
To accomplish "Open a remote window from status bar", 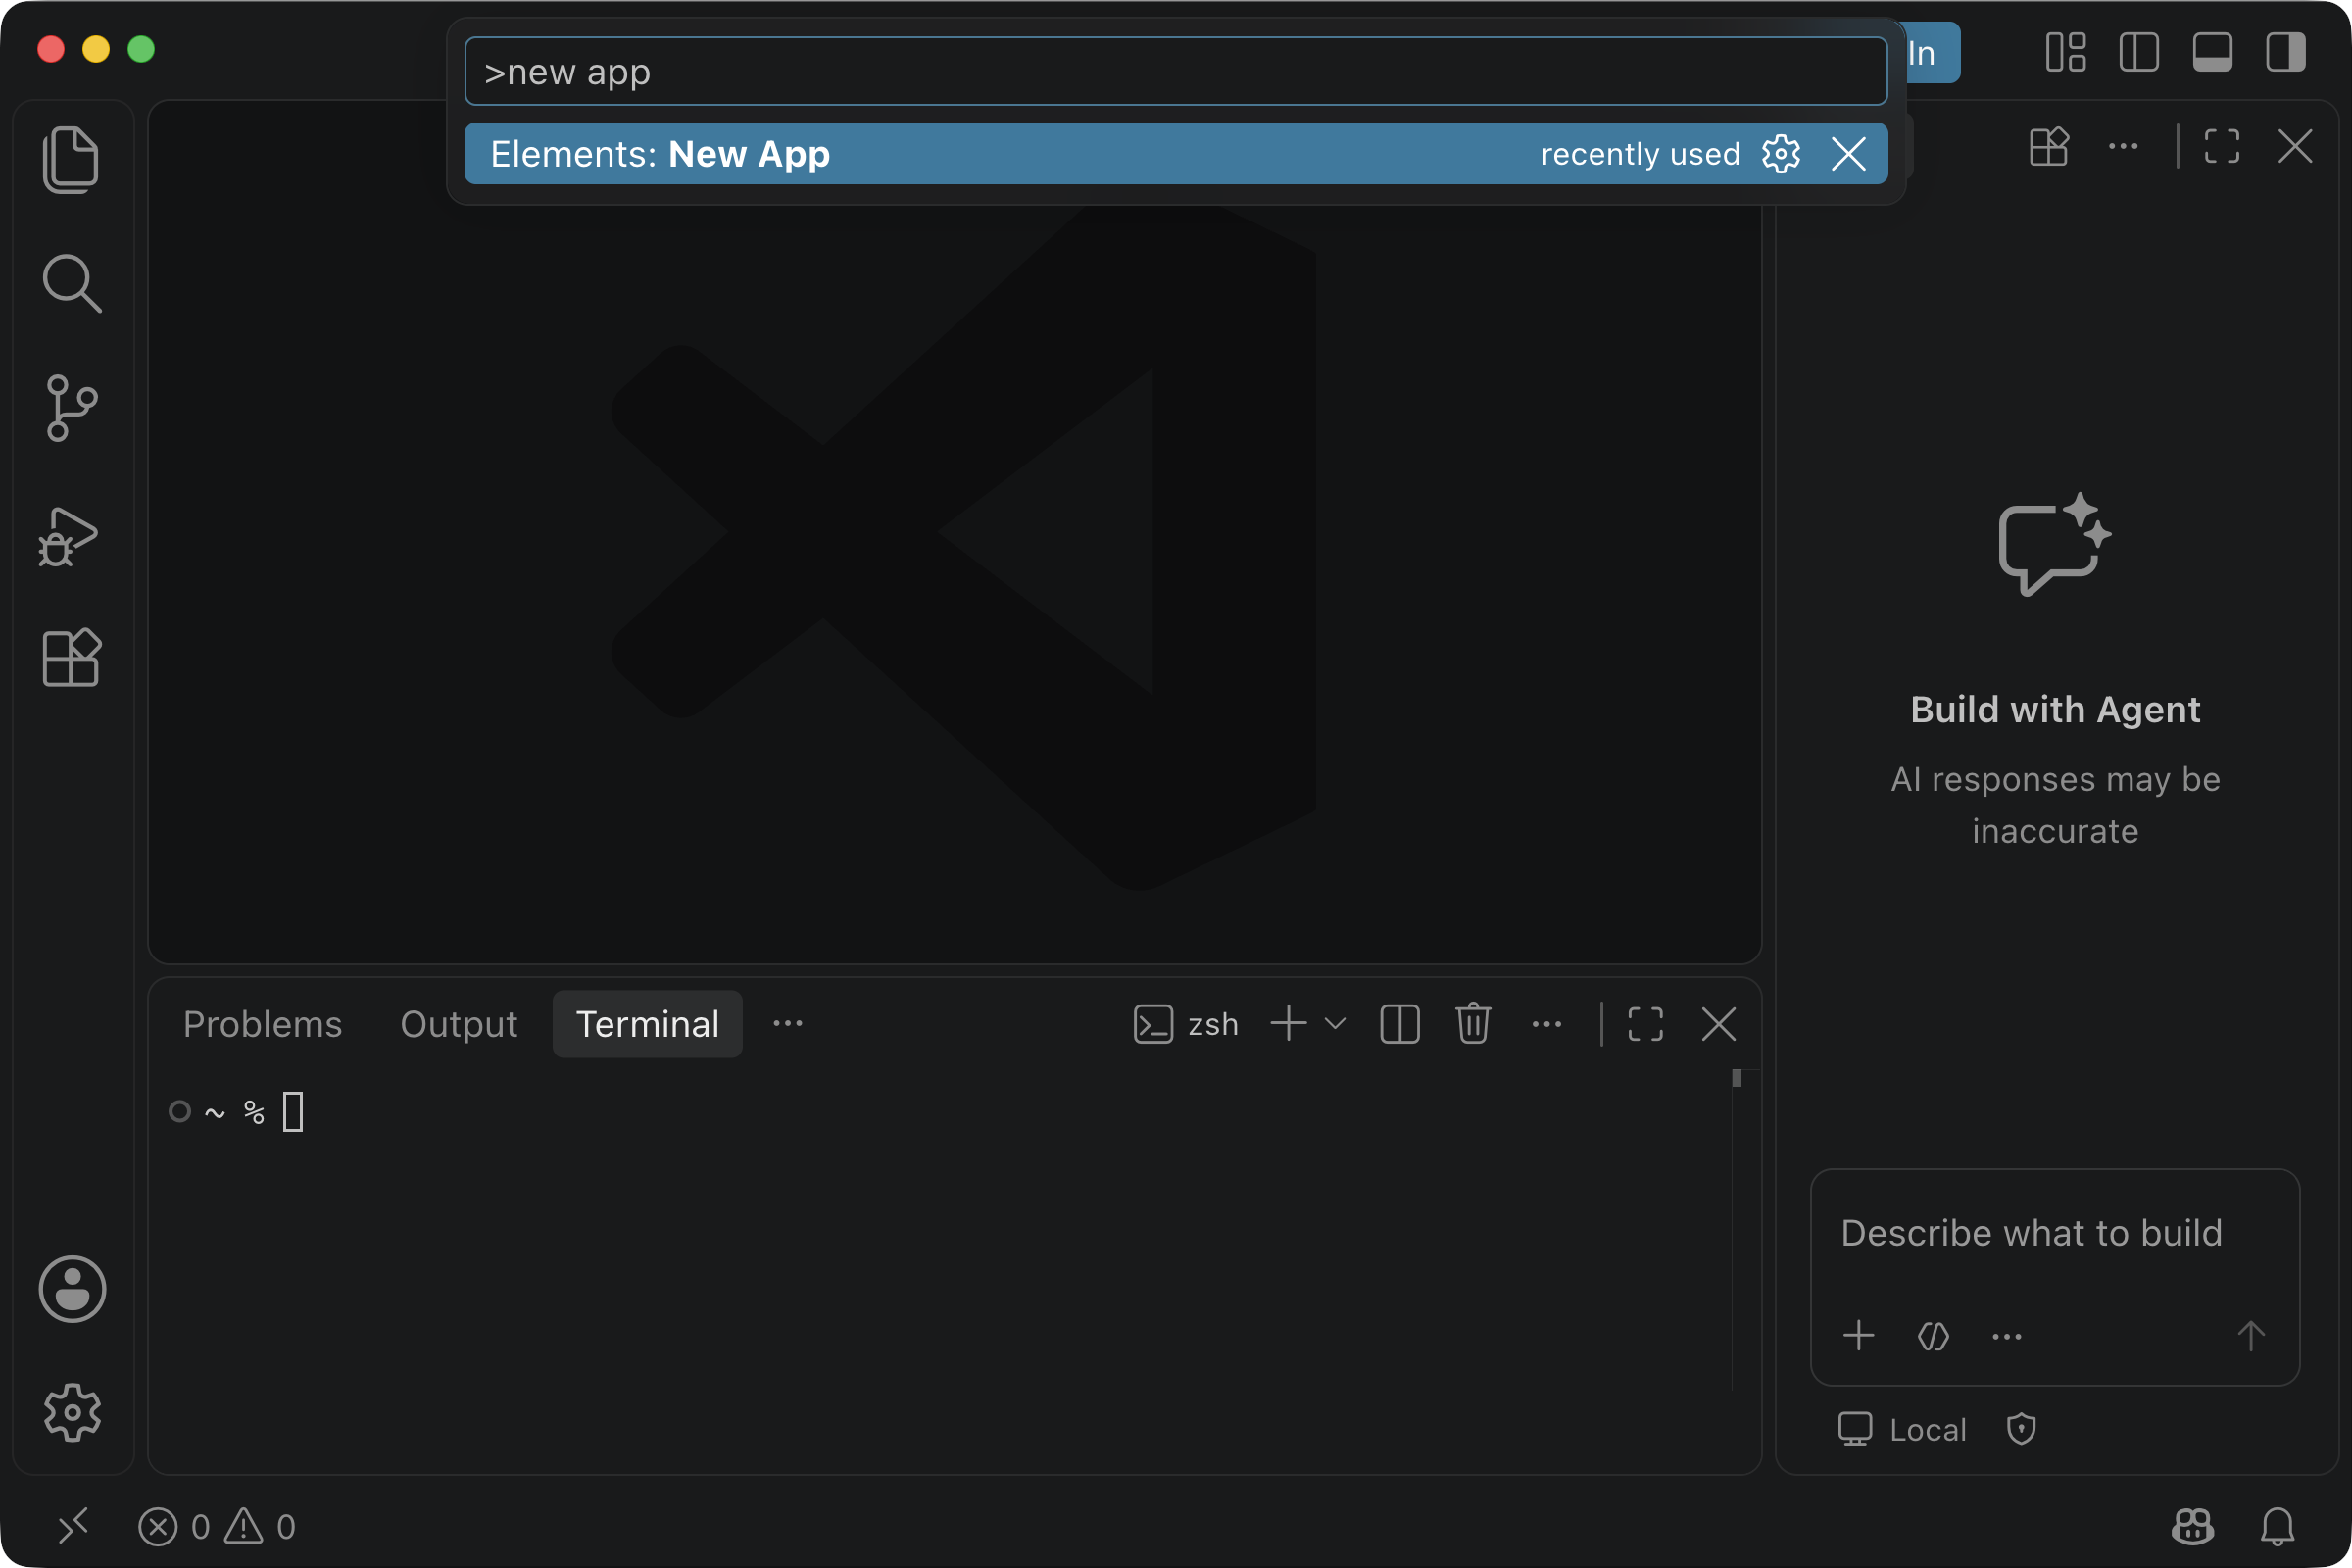I will pos(73,1526).
